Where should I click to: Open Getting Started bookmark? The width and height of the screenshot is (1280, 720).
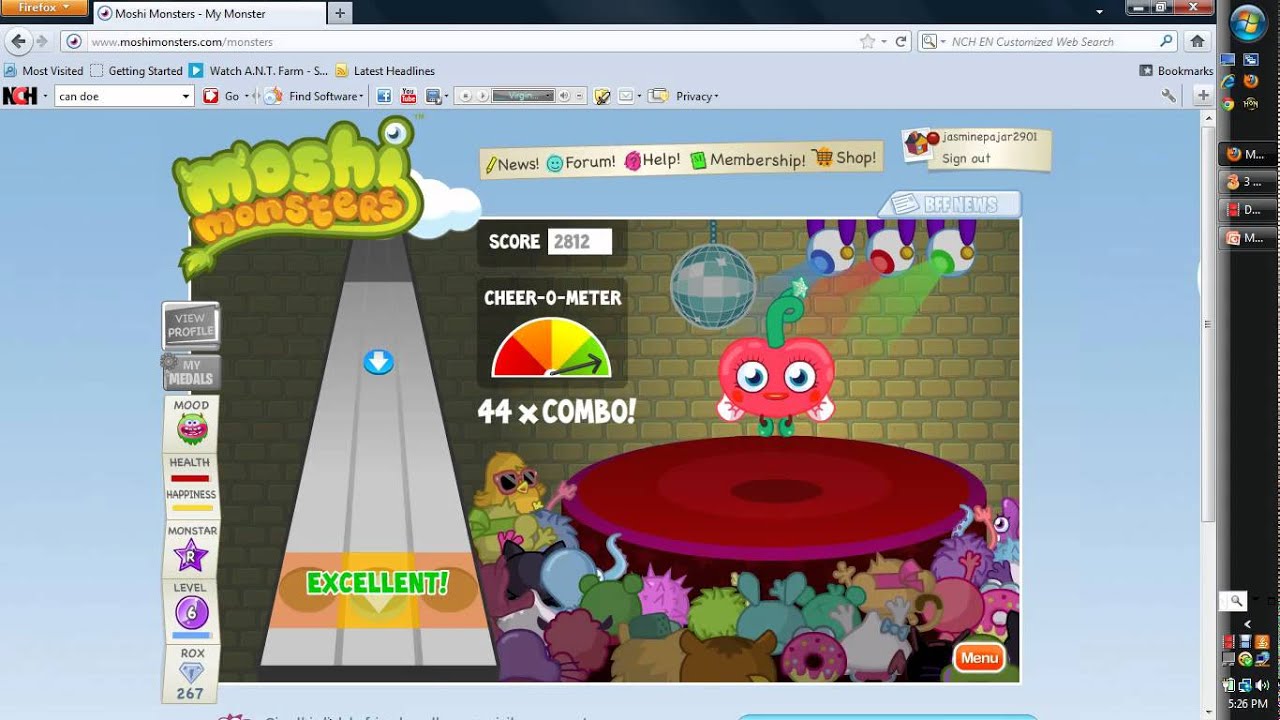[x=137, y=71]
